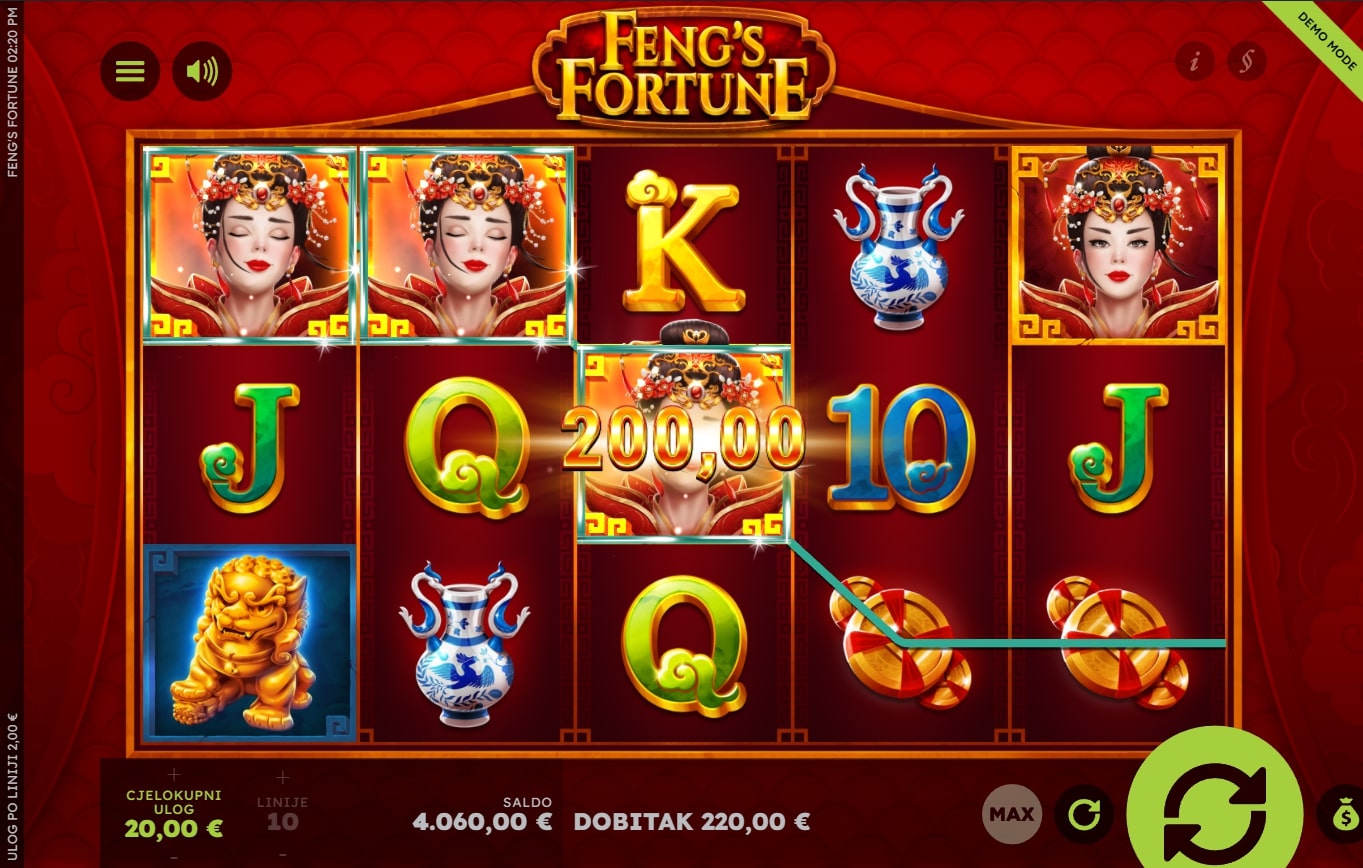Set maximum bet with MAX button
The width and height of the screenshot is (1363, 868).
click(1012, 814)
